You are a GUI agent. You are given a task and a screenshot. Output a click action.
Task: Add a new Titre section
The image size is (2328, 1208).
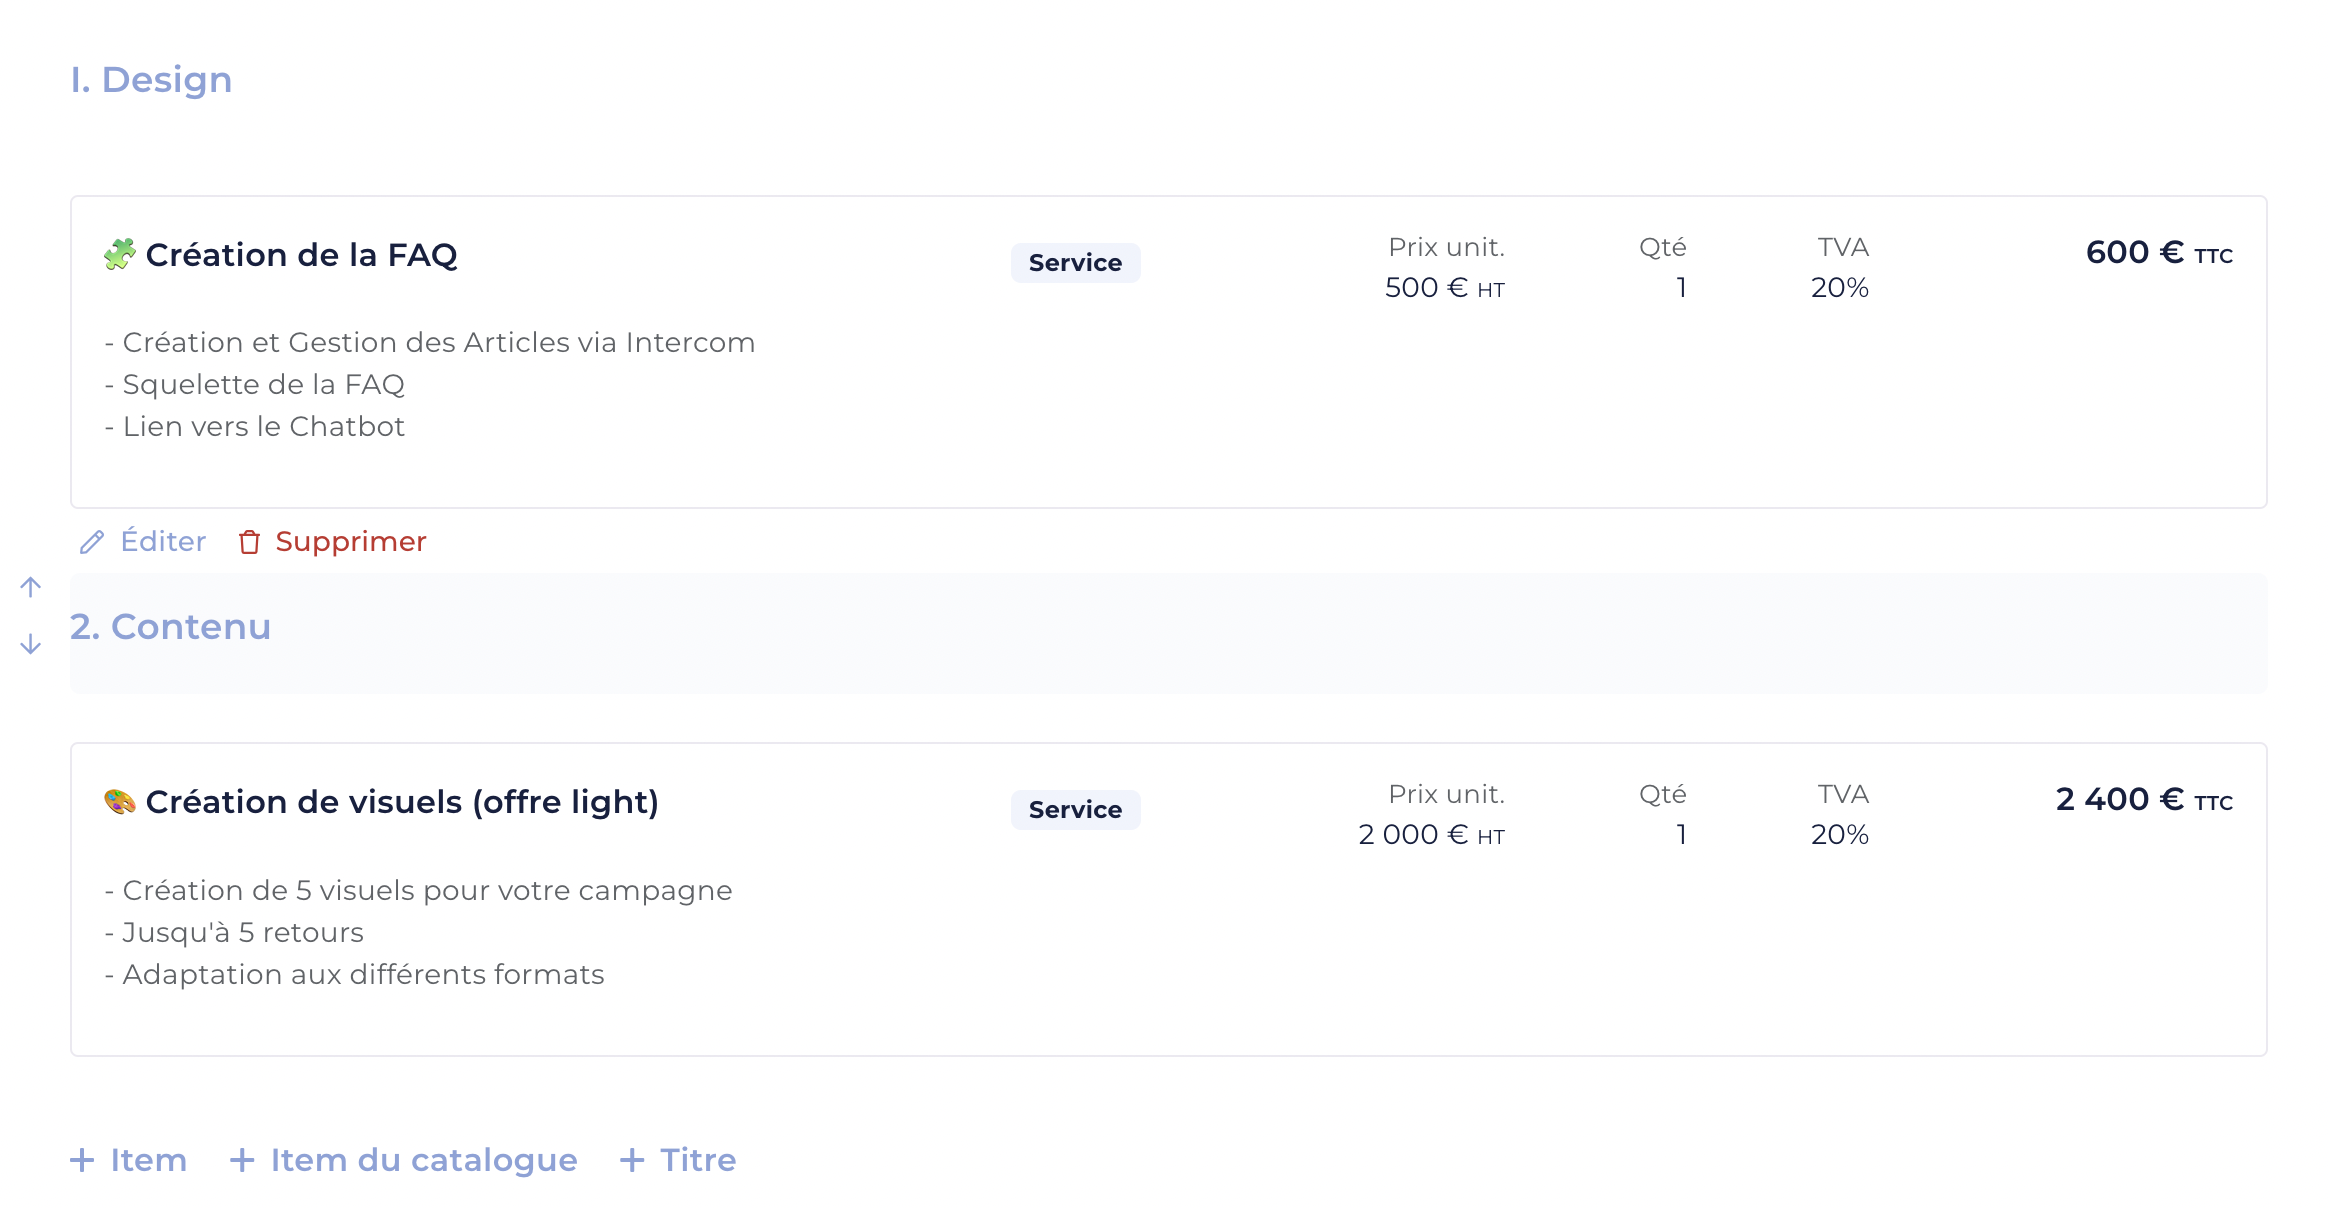pos(678,1160)
